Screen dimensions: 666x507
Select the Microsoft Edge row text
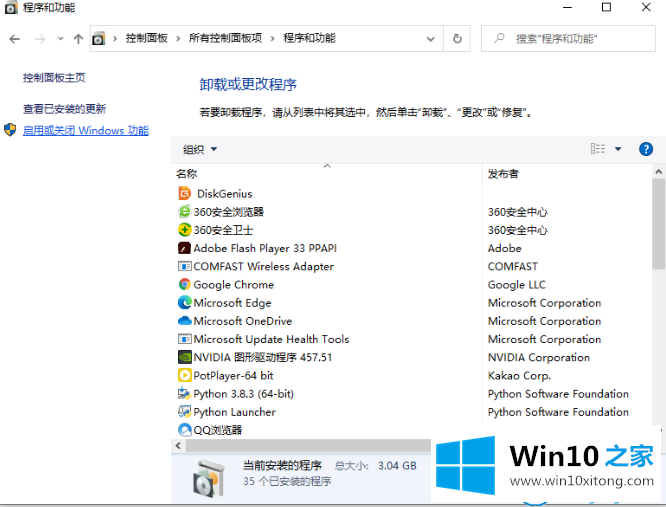coord(232,303)
